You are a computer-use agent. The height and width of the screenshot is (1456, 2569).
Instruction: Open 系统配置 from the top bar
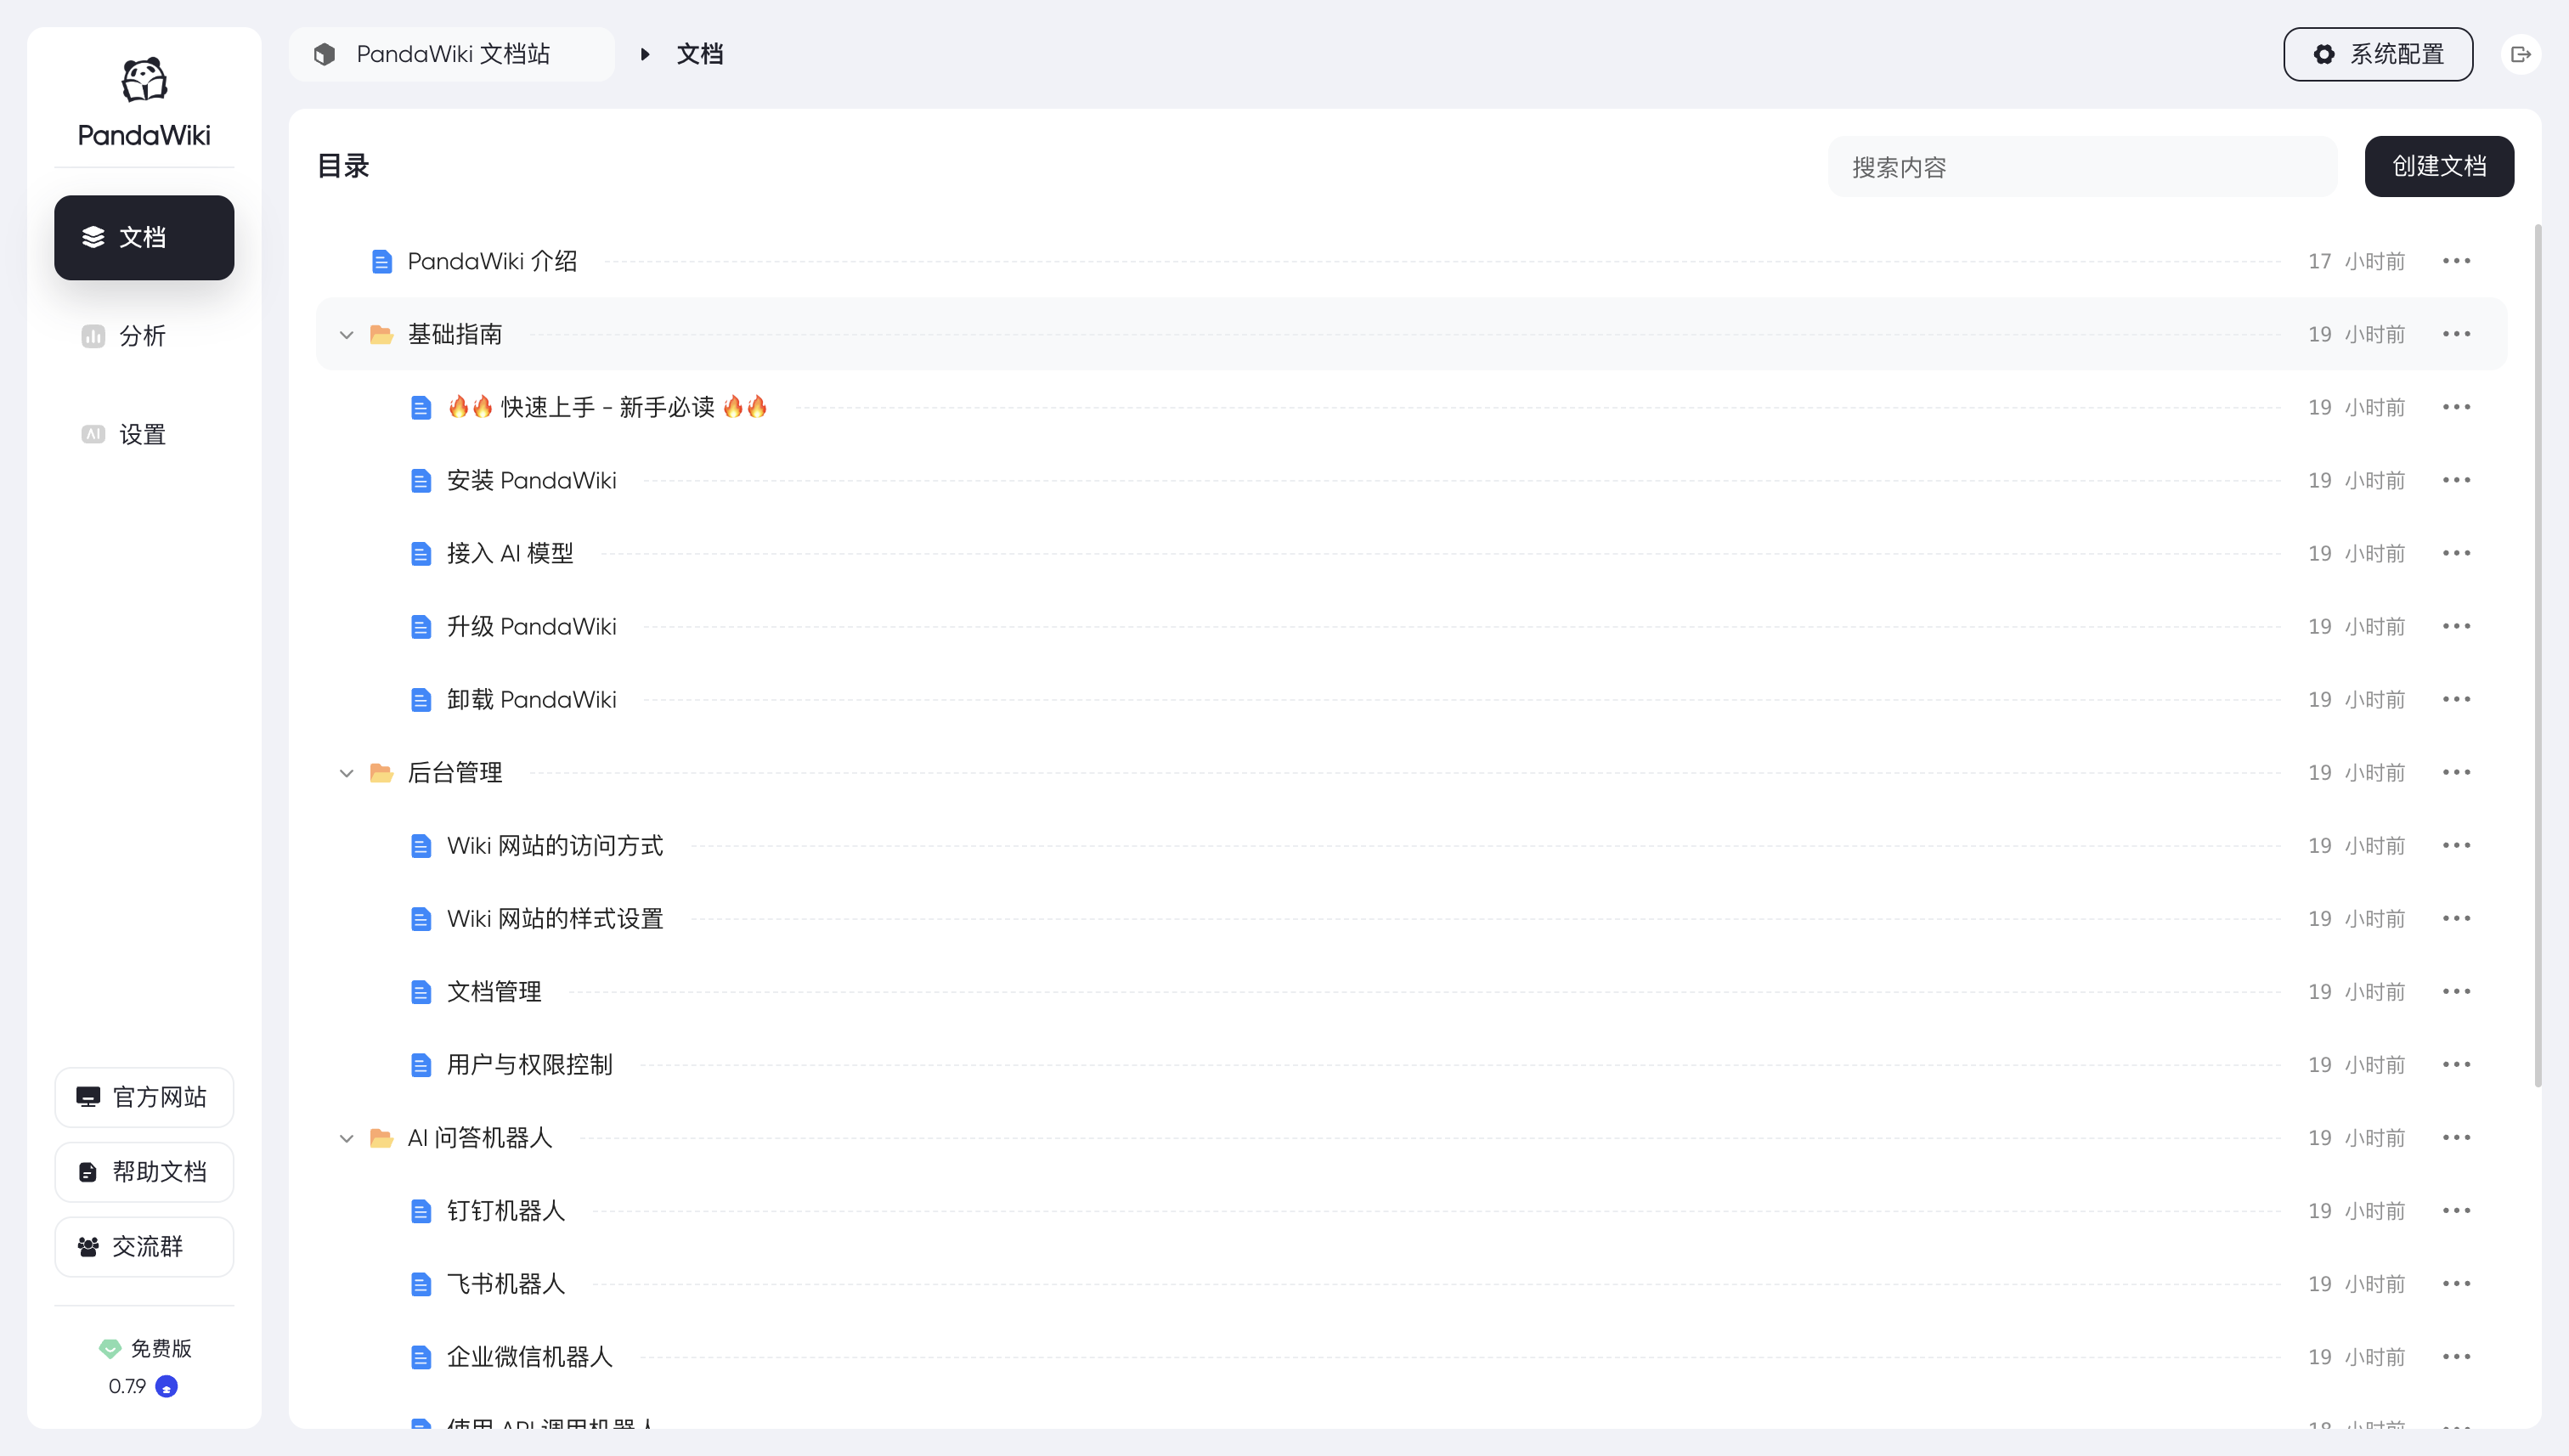point(2378,54)
